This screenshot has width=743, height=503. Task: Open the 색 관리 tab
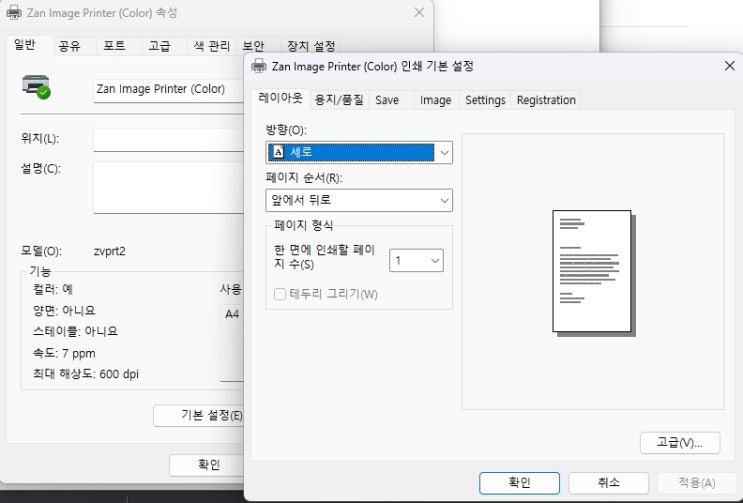click(x=211, y=46)
